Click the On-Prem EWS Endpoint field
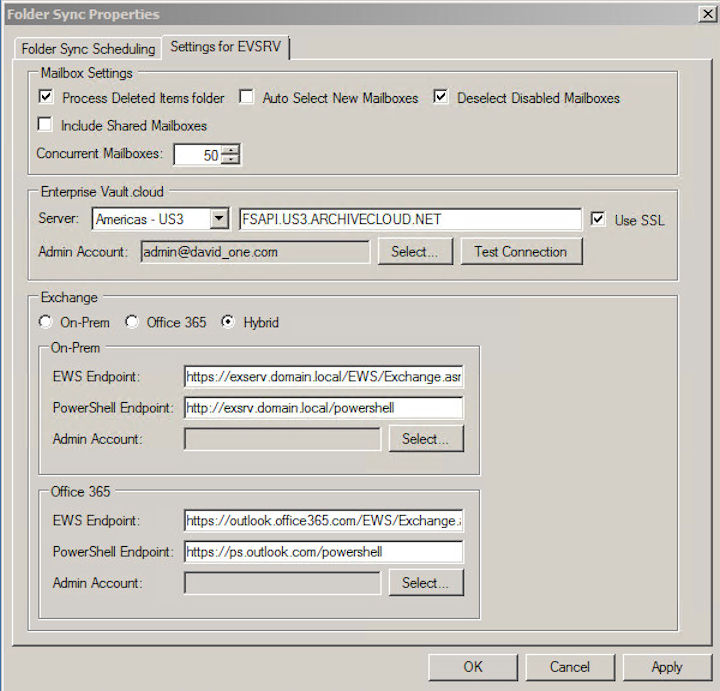 tap(323, 376)
